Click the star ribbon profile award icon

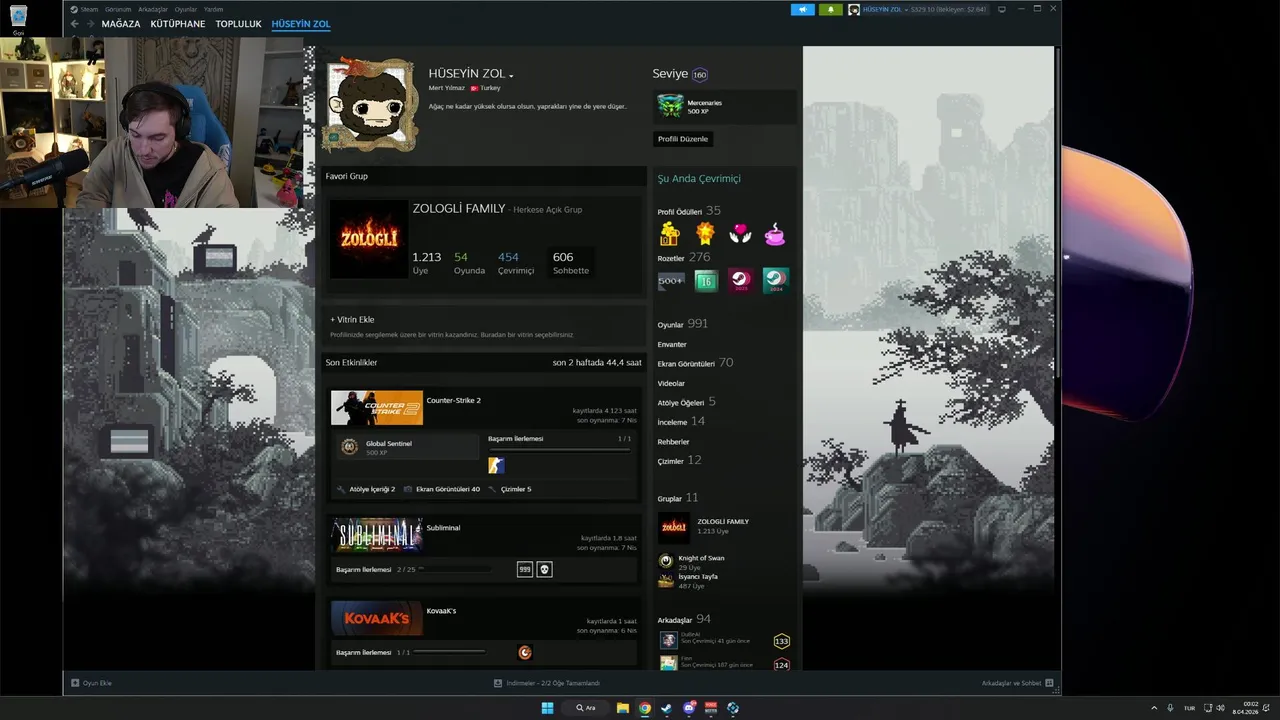(705, 234)
